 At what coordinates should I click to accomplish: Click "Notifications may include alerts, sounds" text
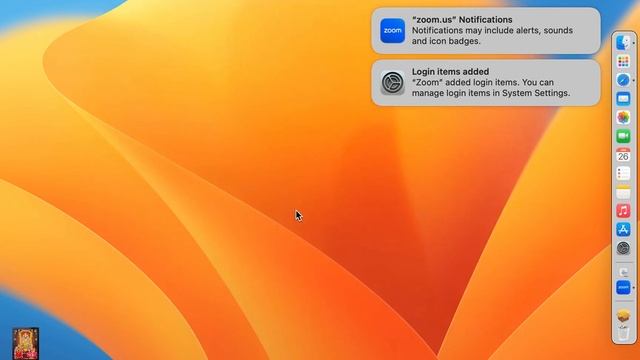tap(492, 31)
